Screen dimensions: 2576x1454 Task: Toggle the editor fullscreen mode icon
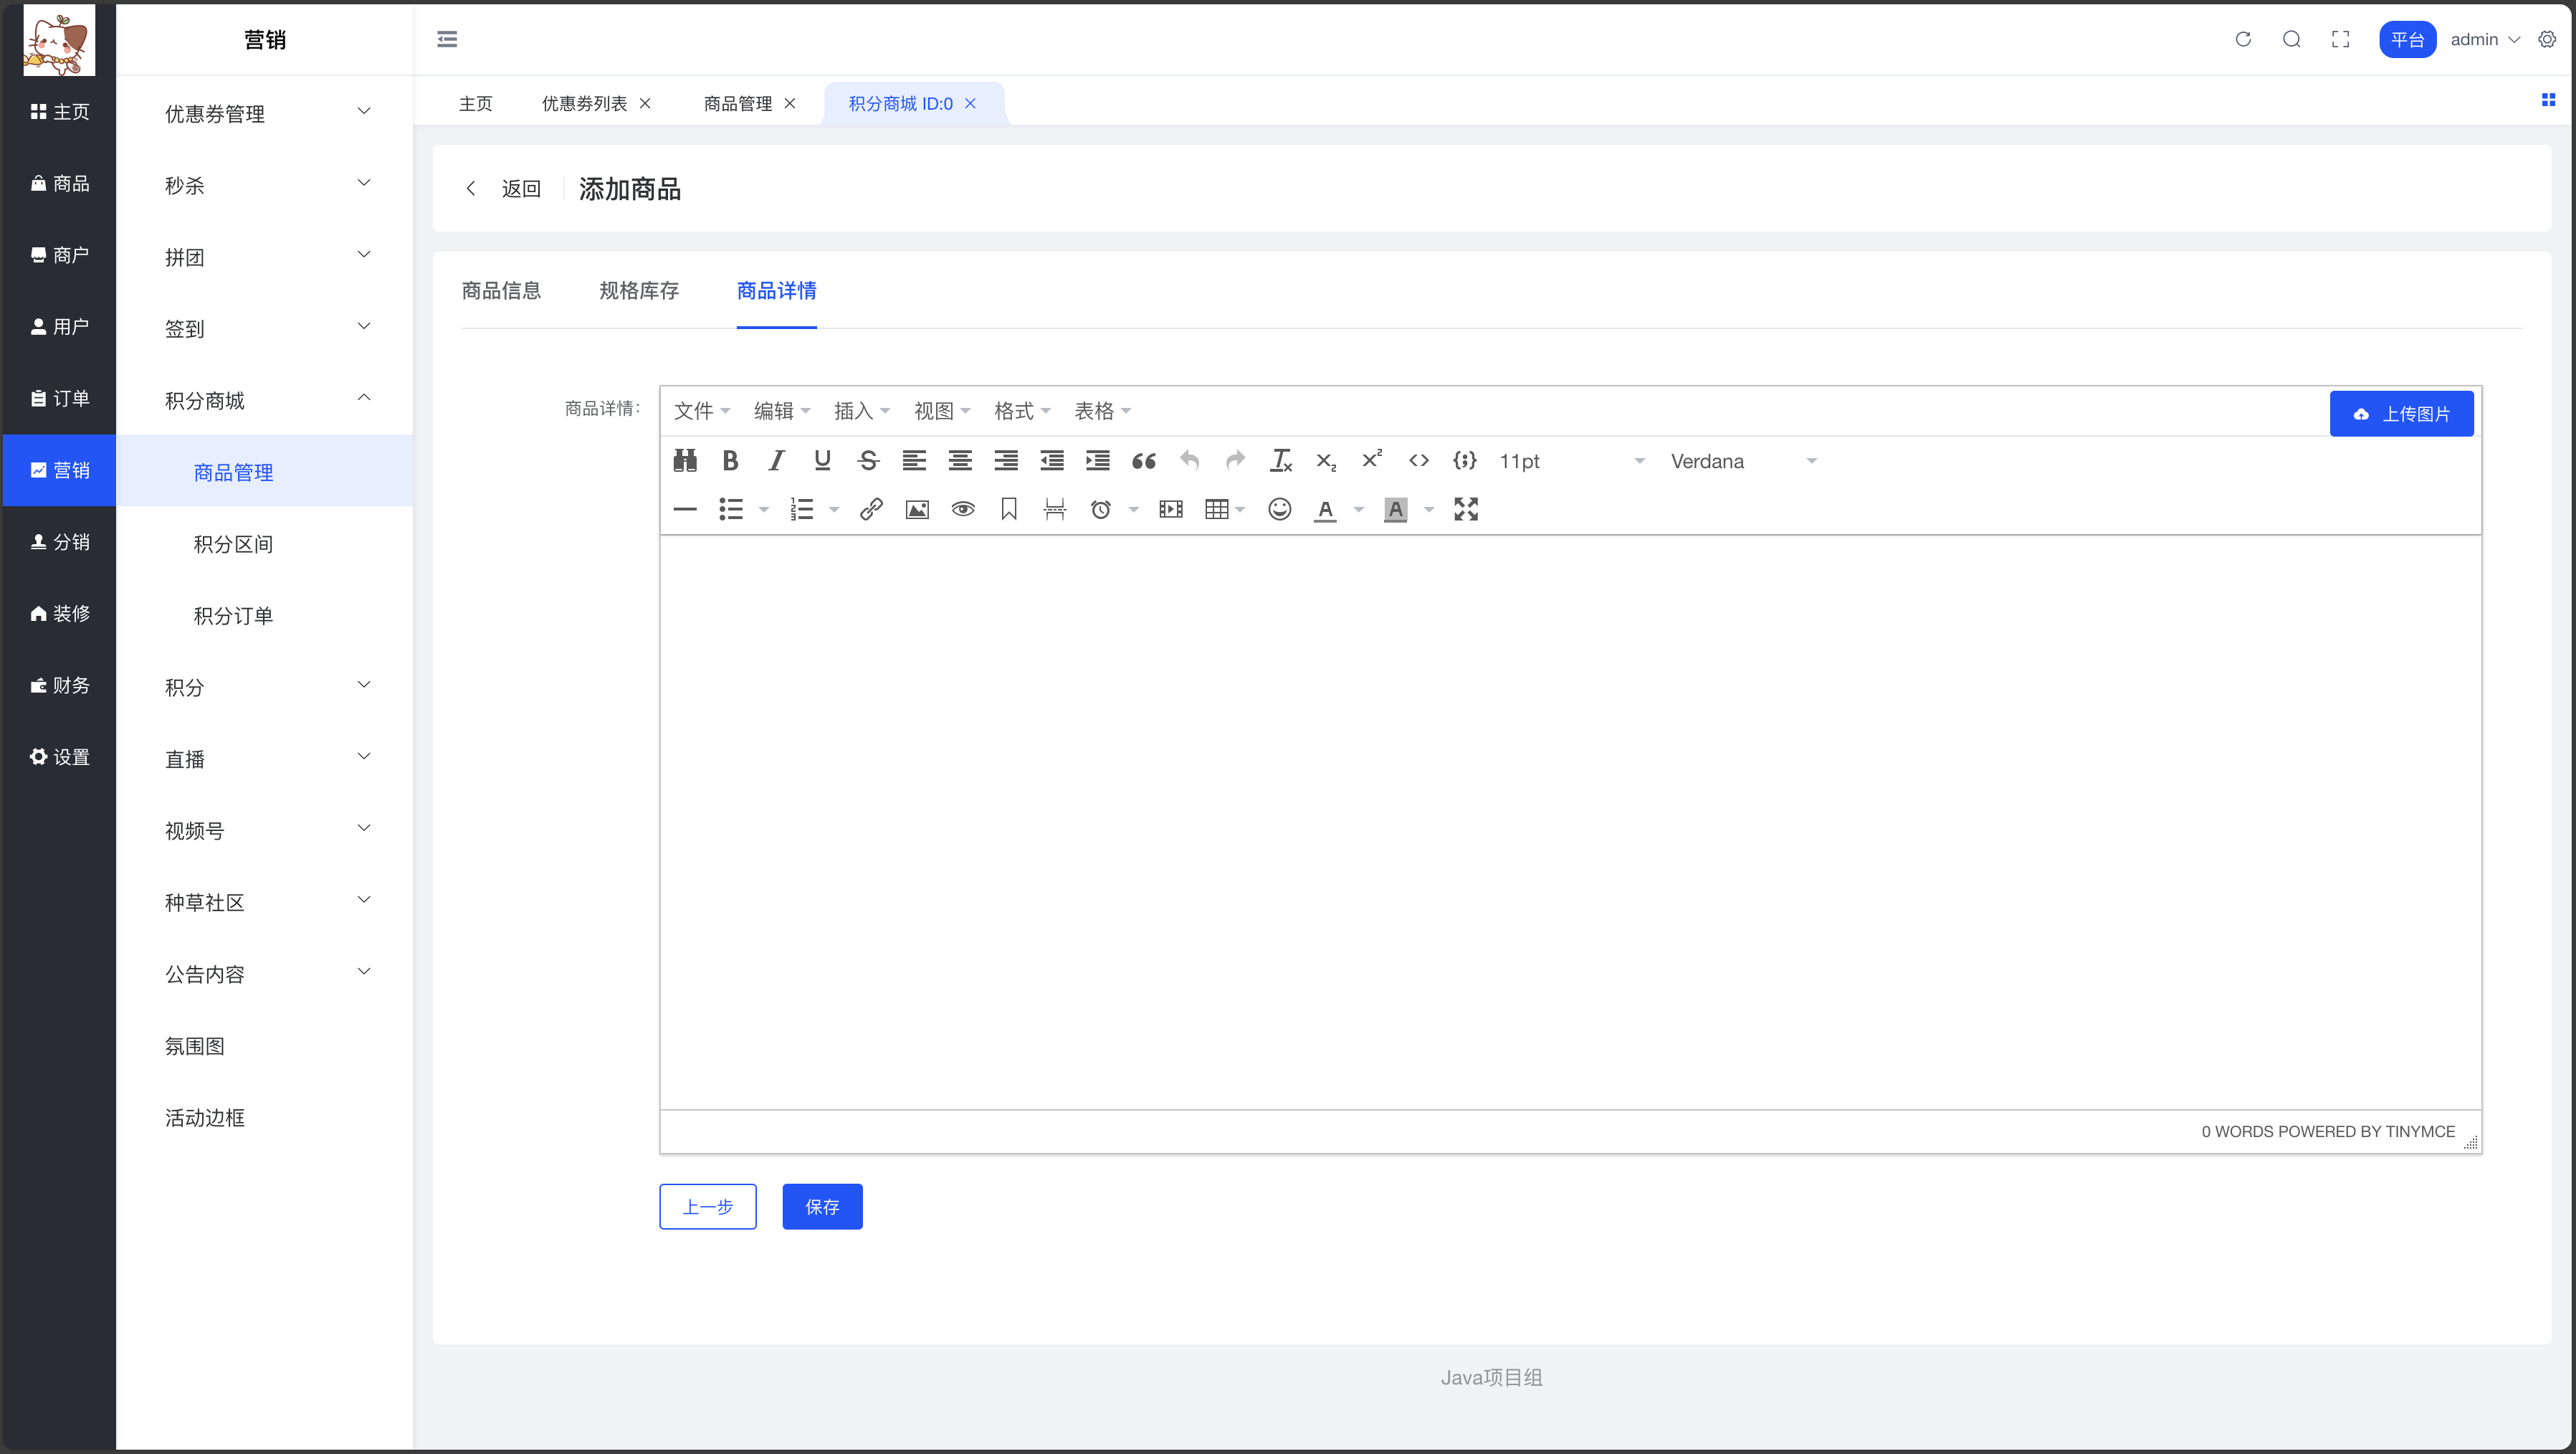point(1465,509)
